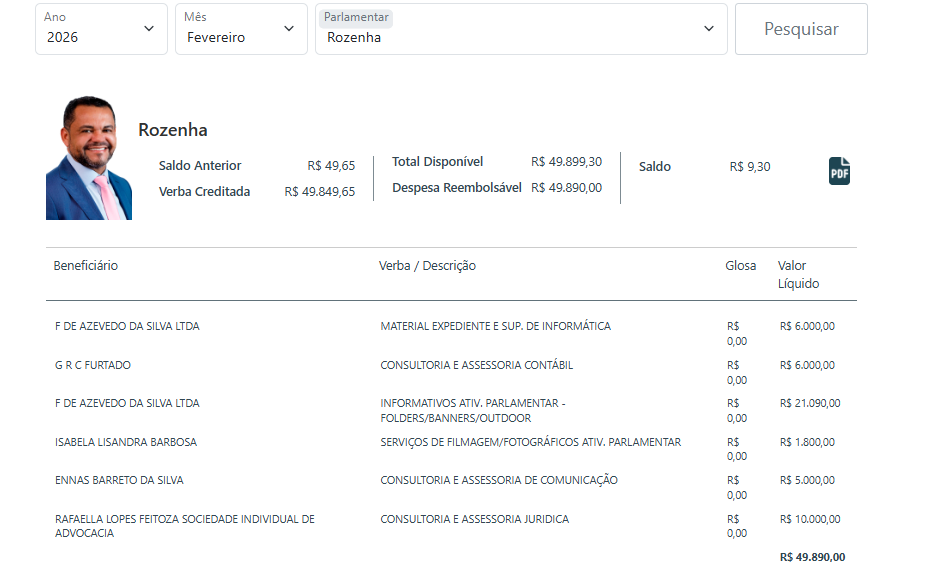Click the CONSULTORIA E ASSESSORIA CONTÁBIL description
933x577 pixels.
point(476,365)
